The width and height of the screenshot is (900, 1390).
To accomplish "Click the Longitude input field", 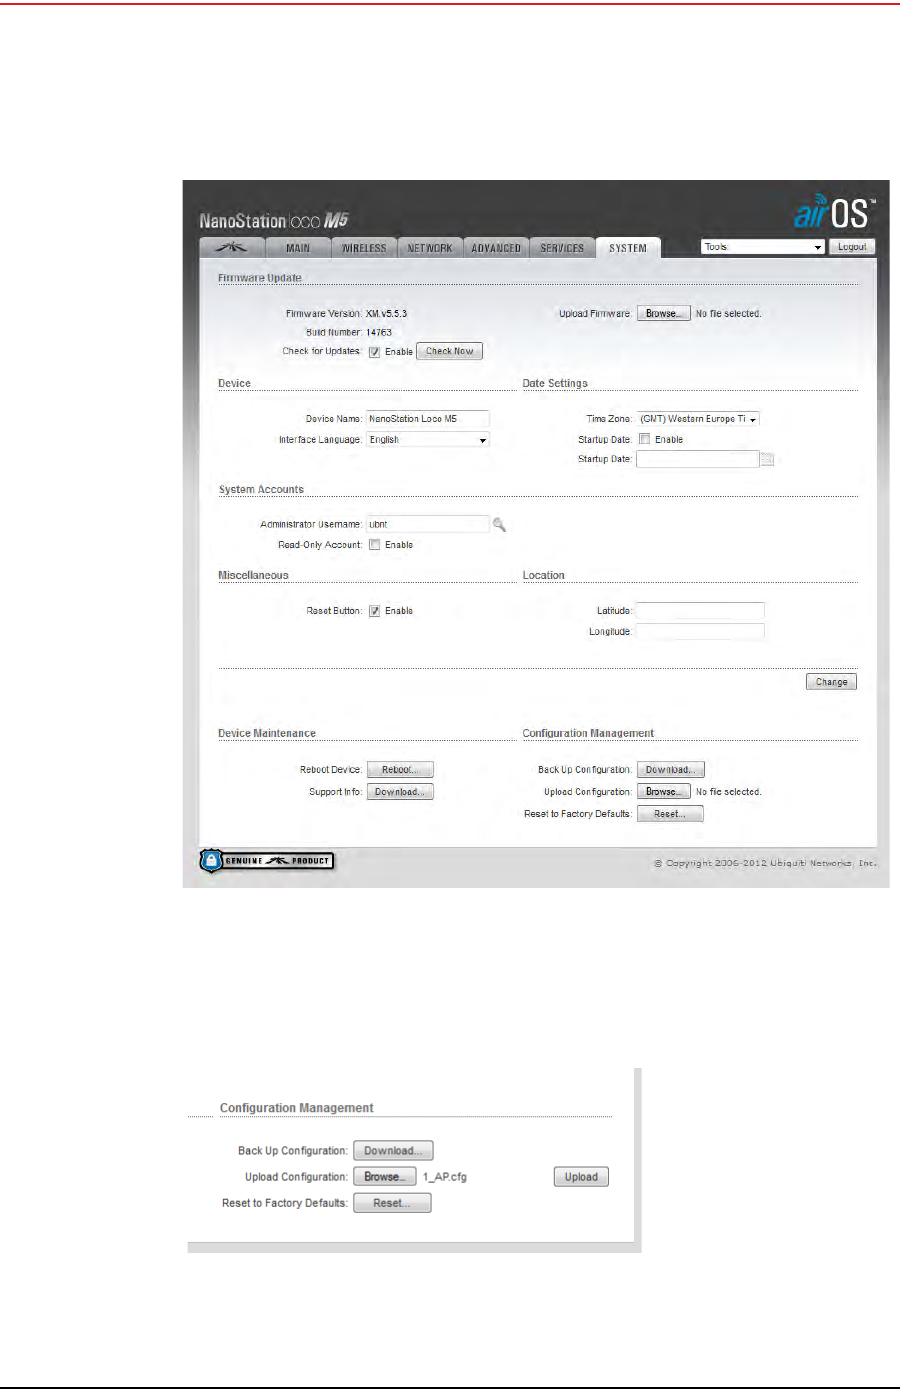I will (700, 631).
